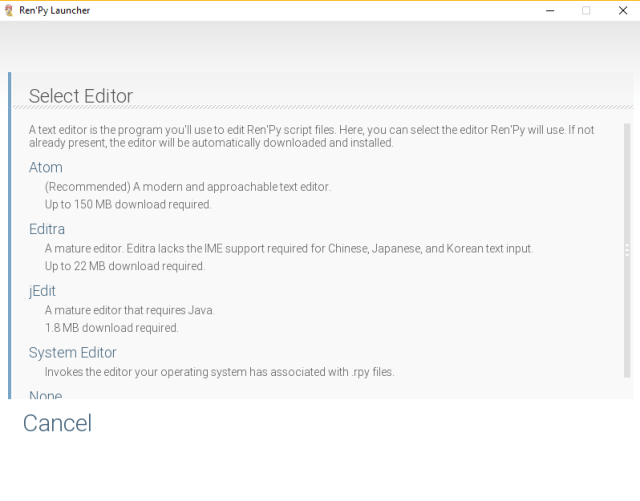Select the System Editor option

click(73, 352)
